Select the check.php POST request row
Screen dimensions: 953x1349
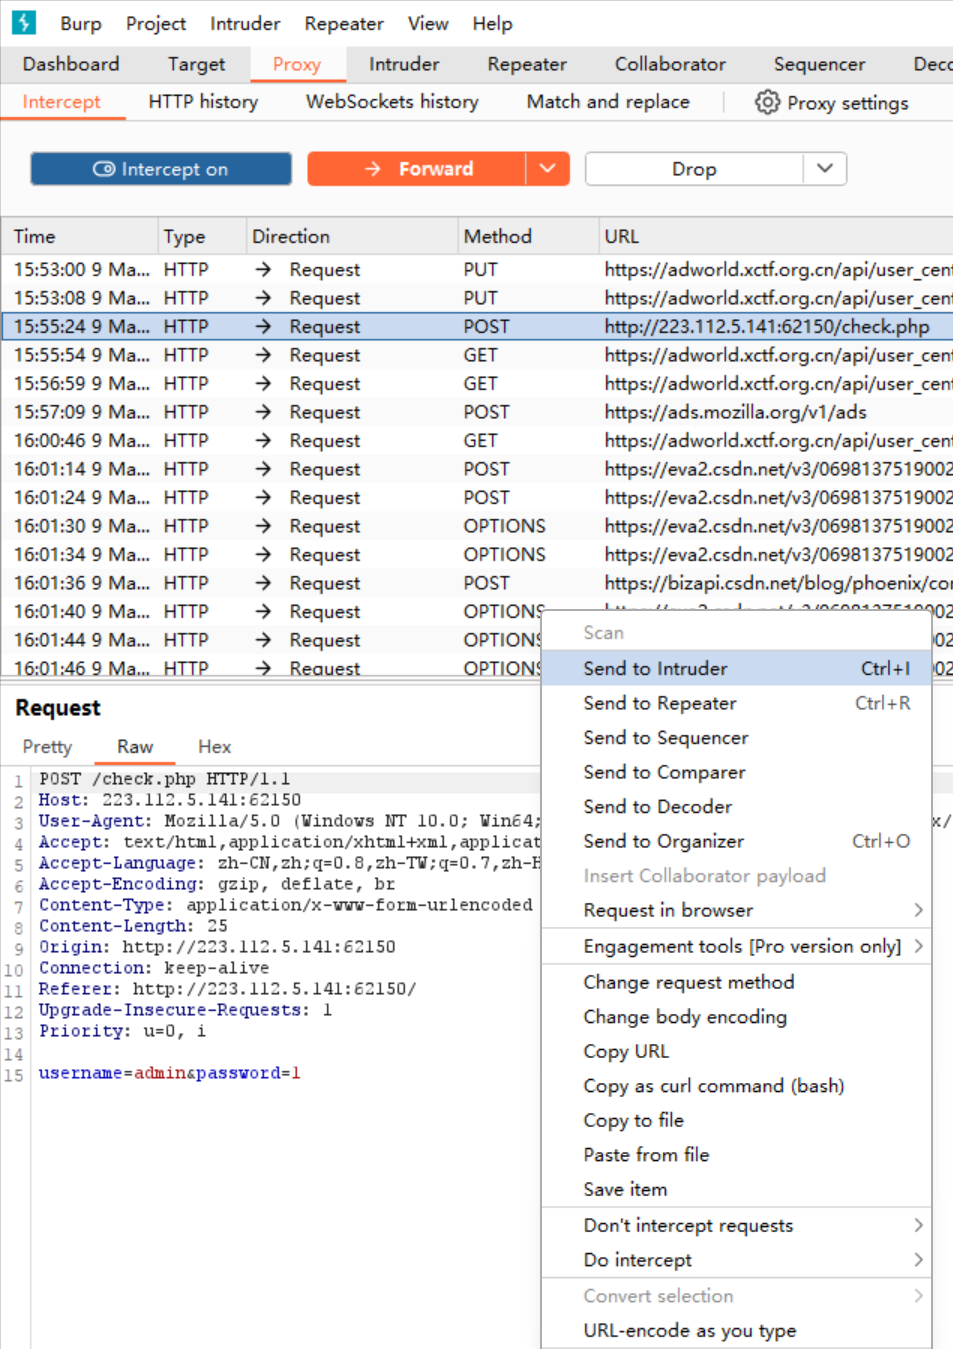pos(477,327)
